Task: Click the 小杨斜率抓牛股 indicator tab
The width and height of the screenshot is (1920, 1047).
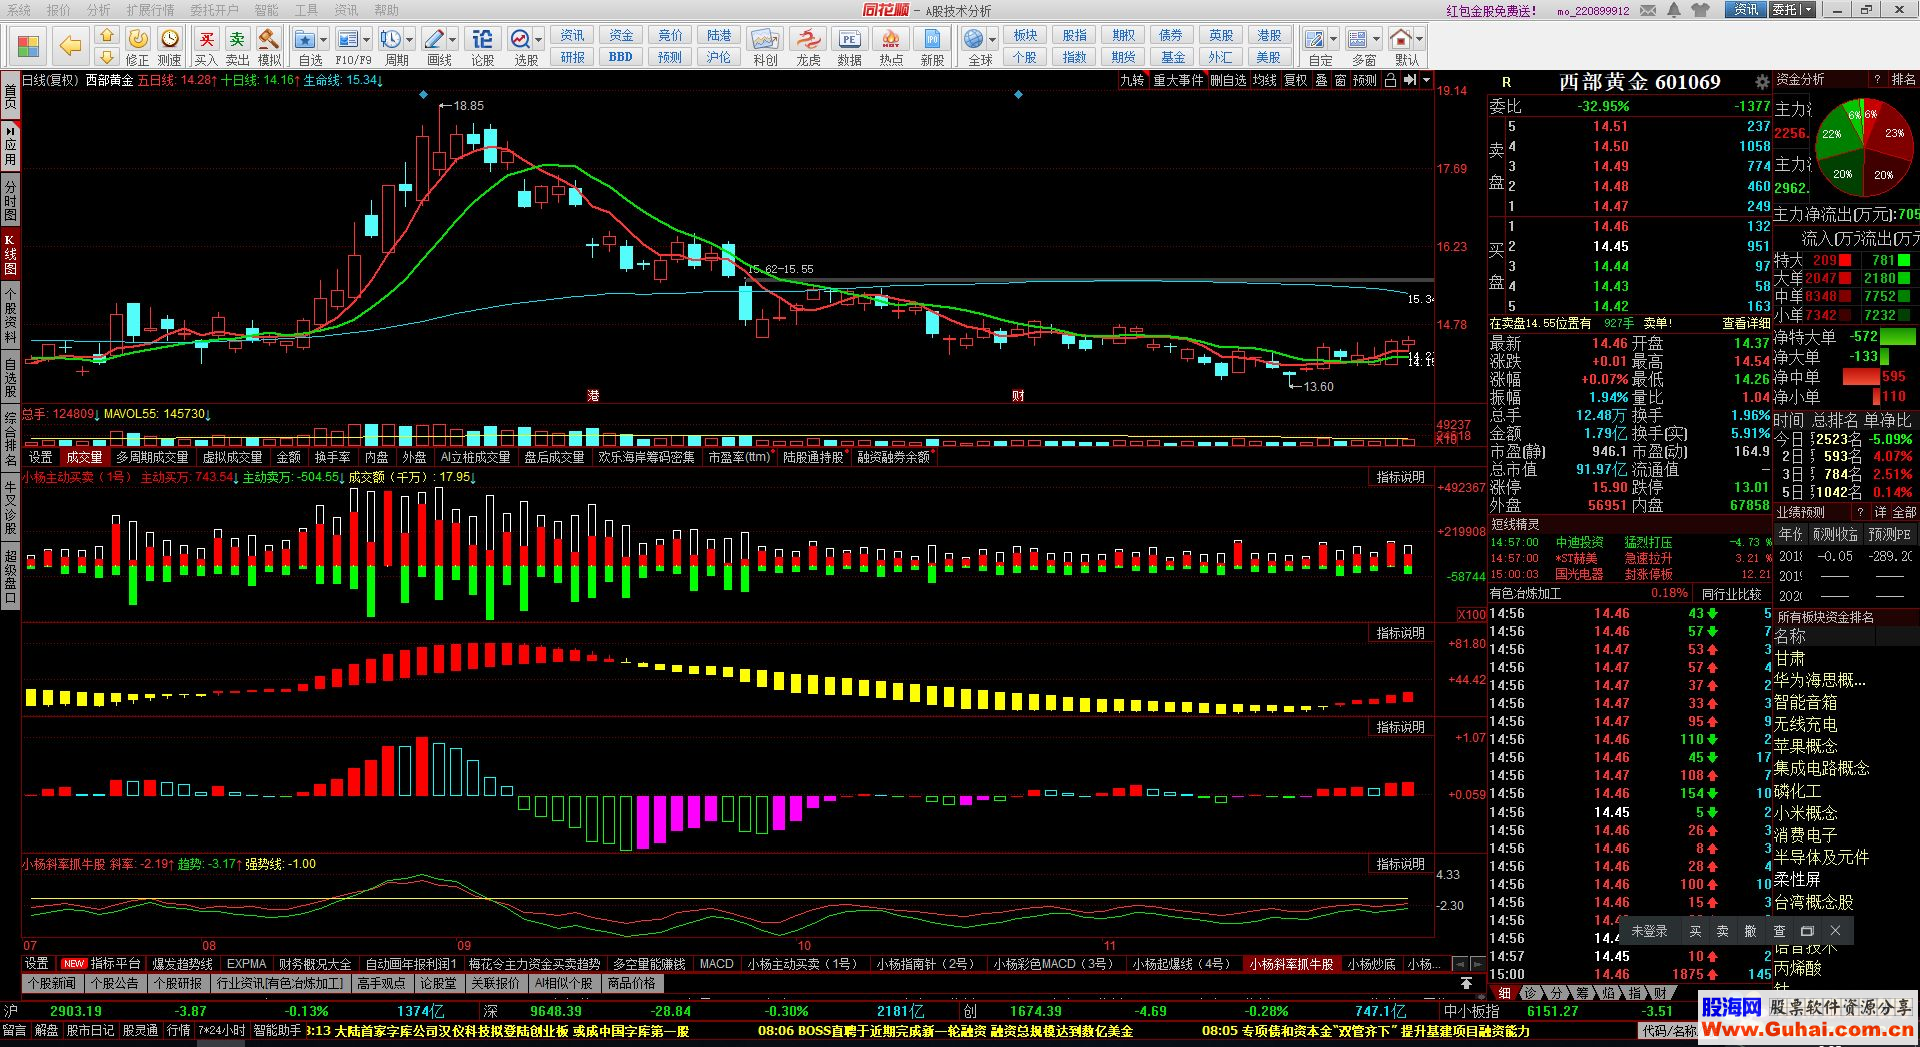Action: click(1291, 964)
